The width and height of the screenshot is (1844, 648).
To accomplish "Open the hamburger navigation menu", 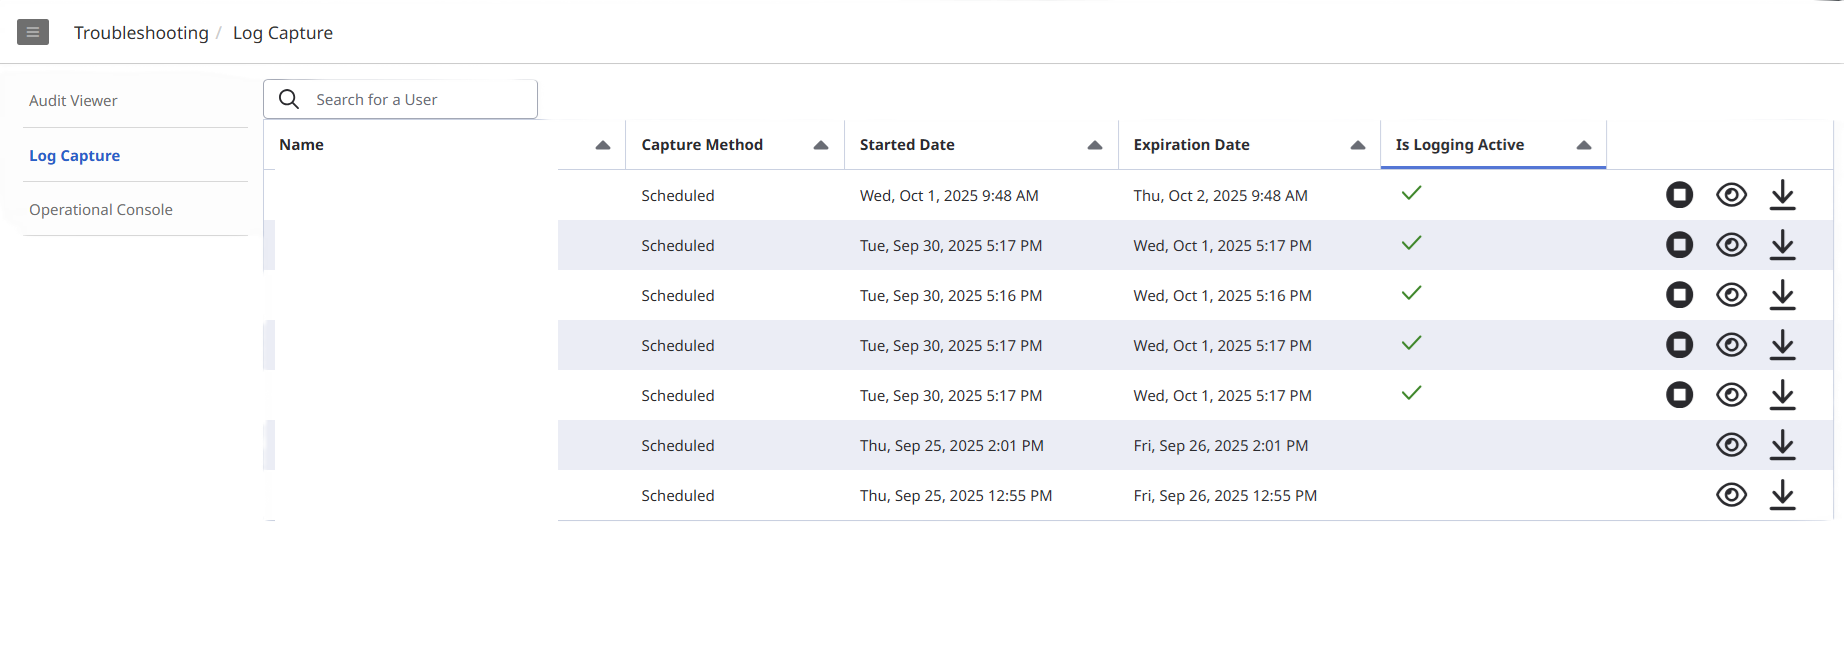I will pyautogui.click(x=33, y=32).
